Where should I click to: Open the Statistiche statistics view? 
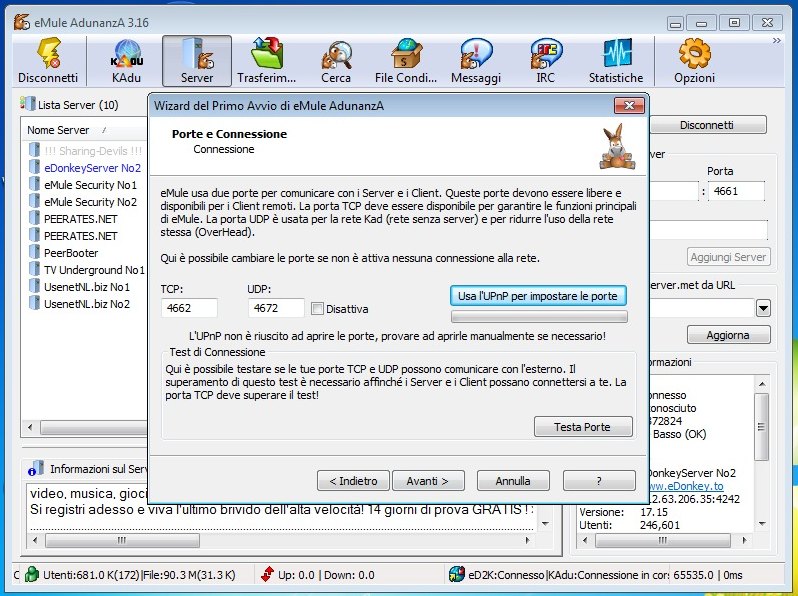[x=616, y=61]
